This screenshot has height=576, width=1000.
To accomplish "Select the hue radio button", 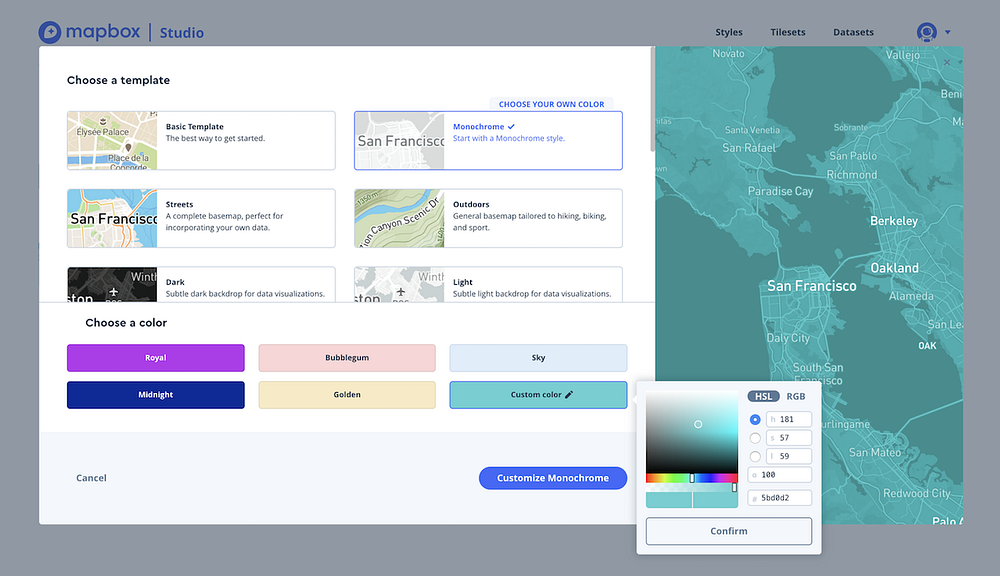I will (x=755, y=419).
